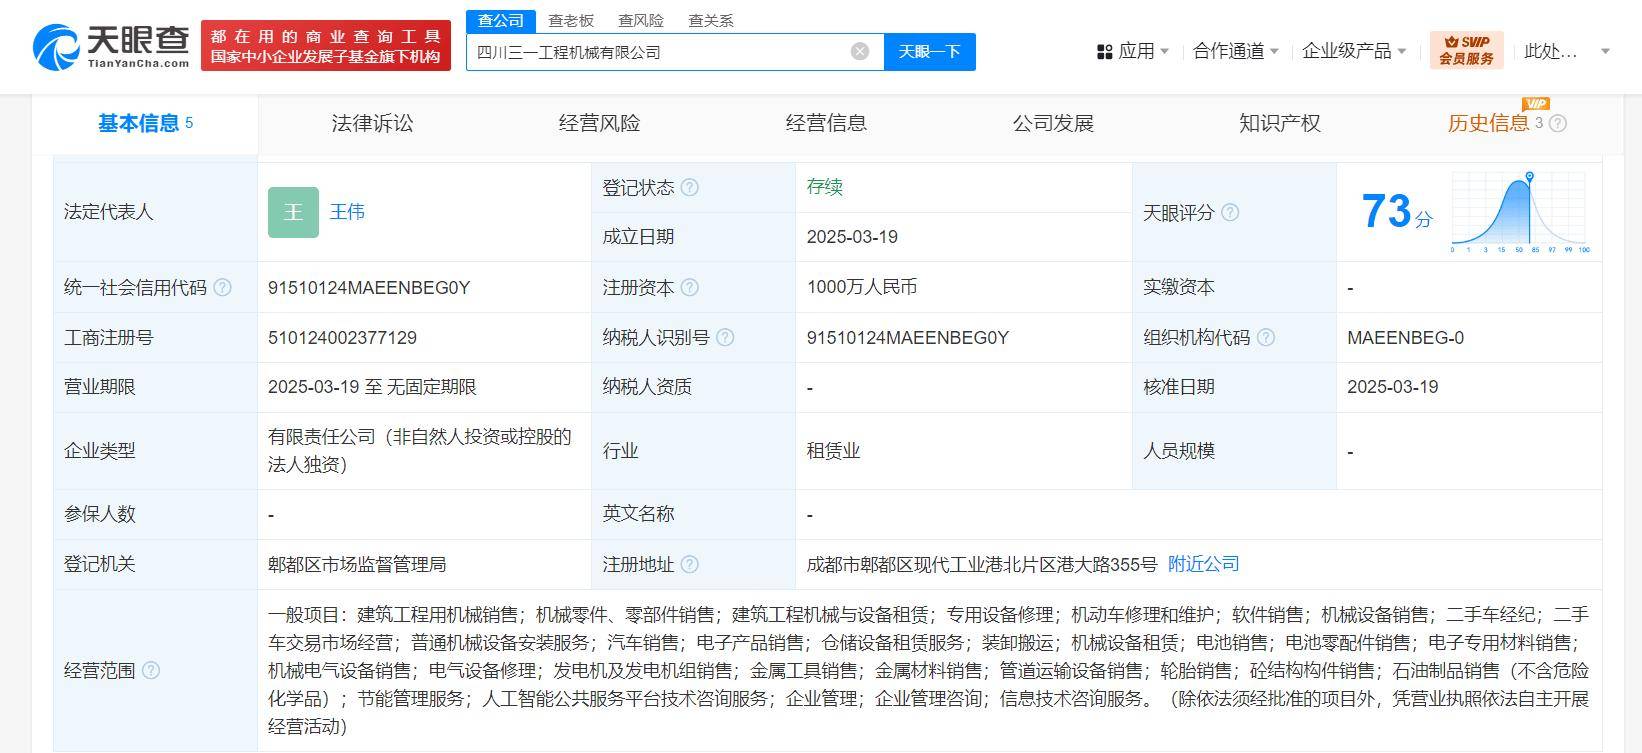The width and height of the screenshot is (1642, 753).
Task: Click 郫都区市场监督管理局 registration authority
Action: [x=357, y=565]
